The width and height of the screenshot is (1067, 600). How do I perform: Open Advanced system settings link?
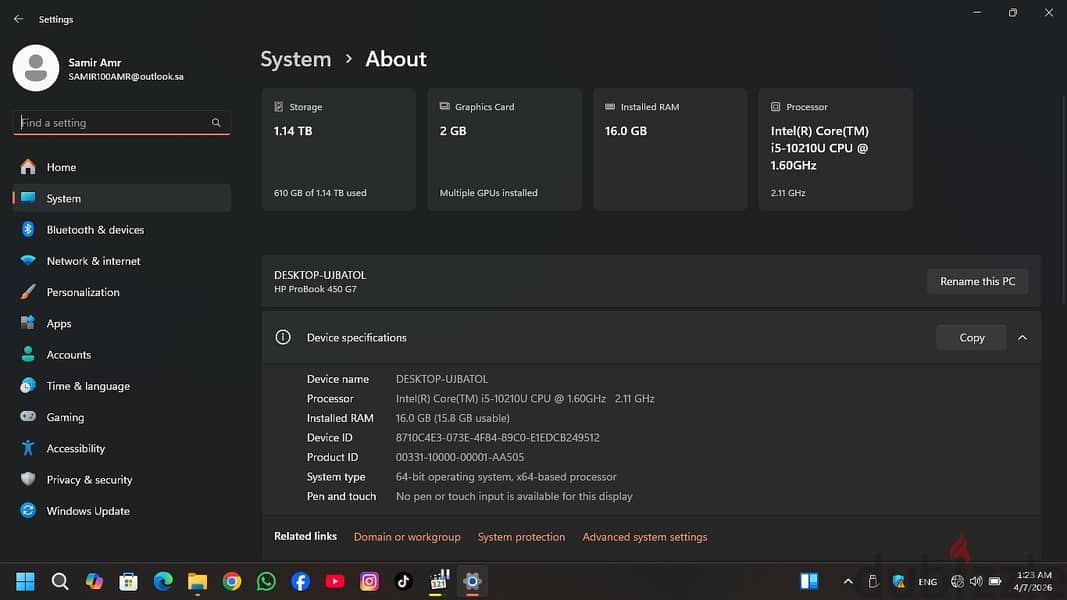coord(644,537)
